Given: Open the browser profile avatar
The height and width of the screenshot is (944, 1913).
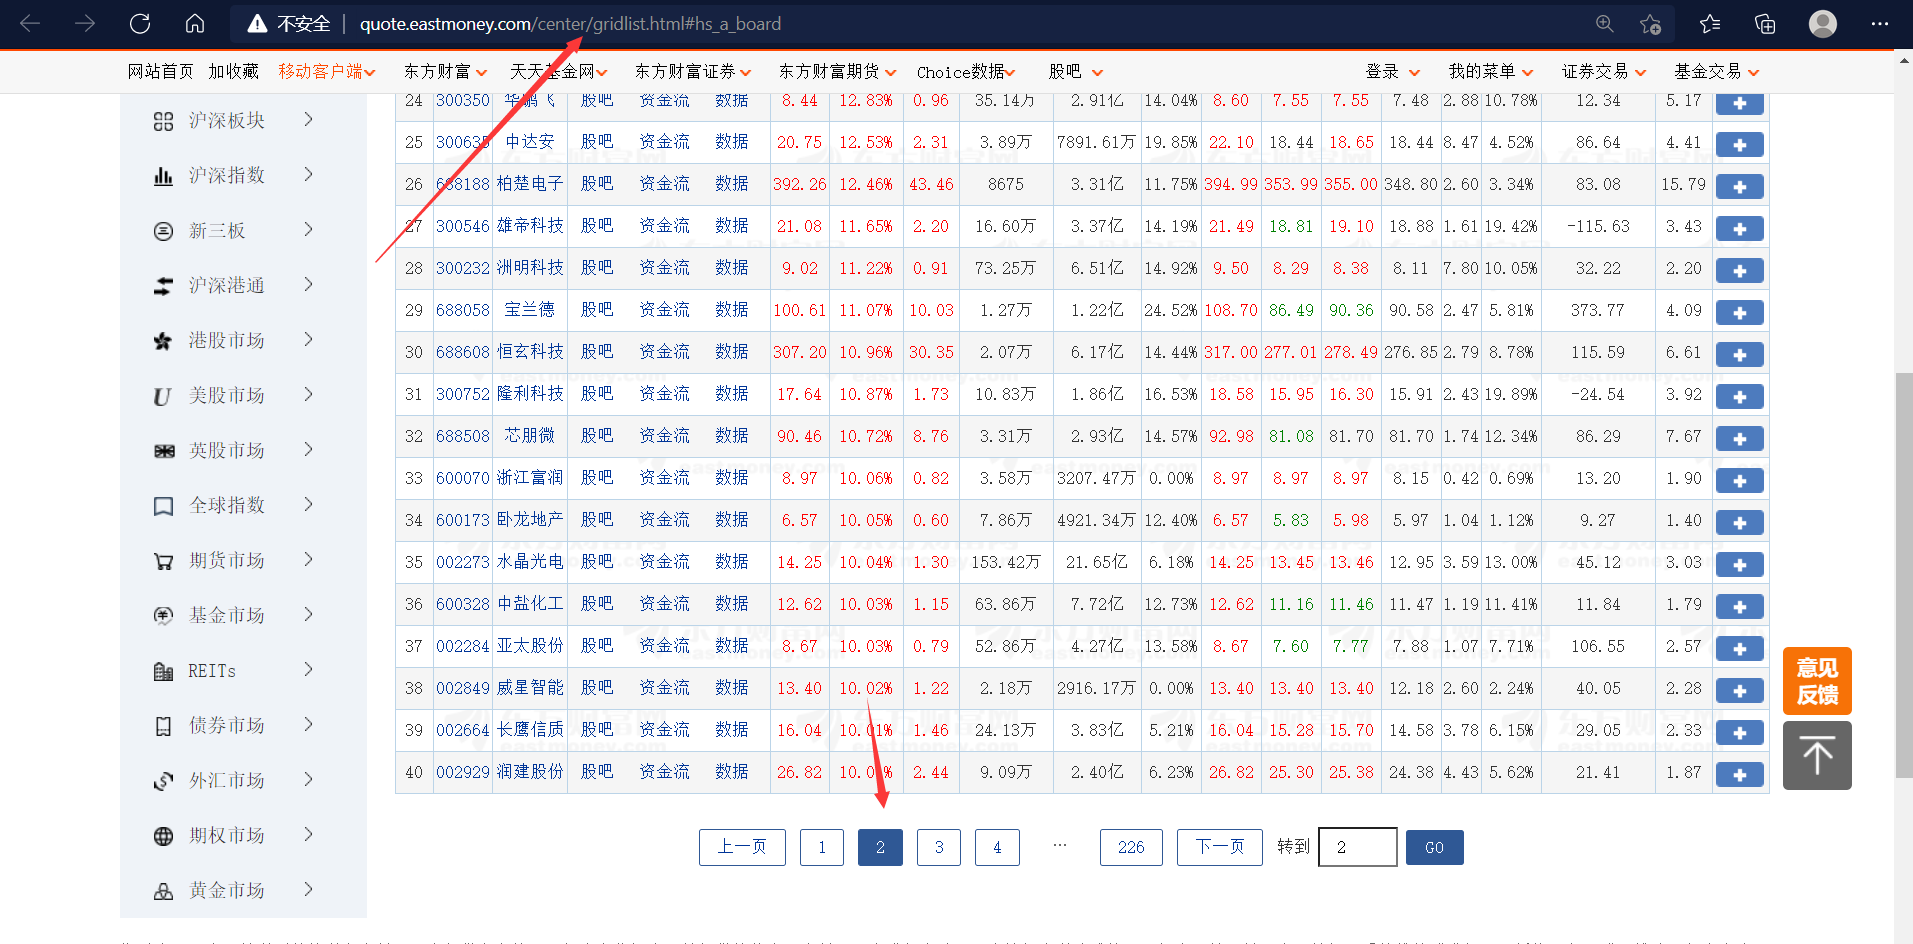Looking at the screenshot, I should click(1823, 23).
